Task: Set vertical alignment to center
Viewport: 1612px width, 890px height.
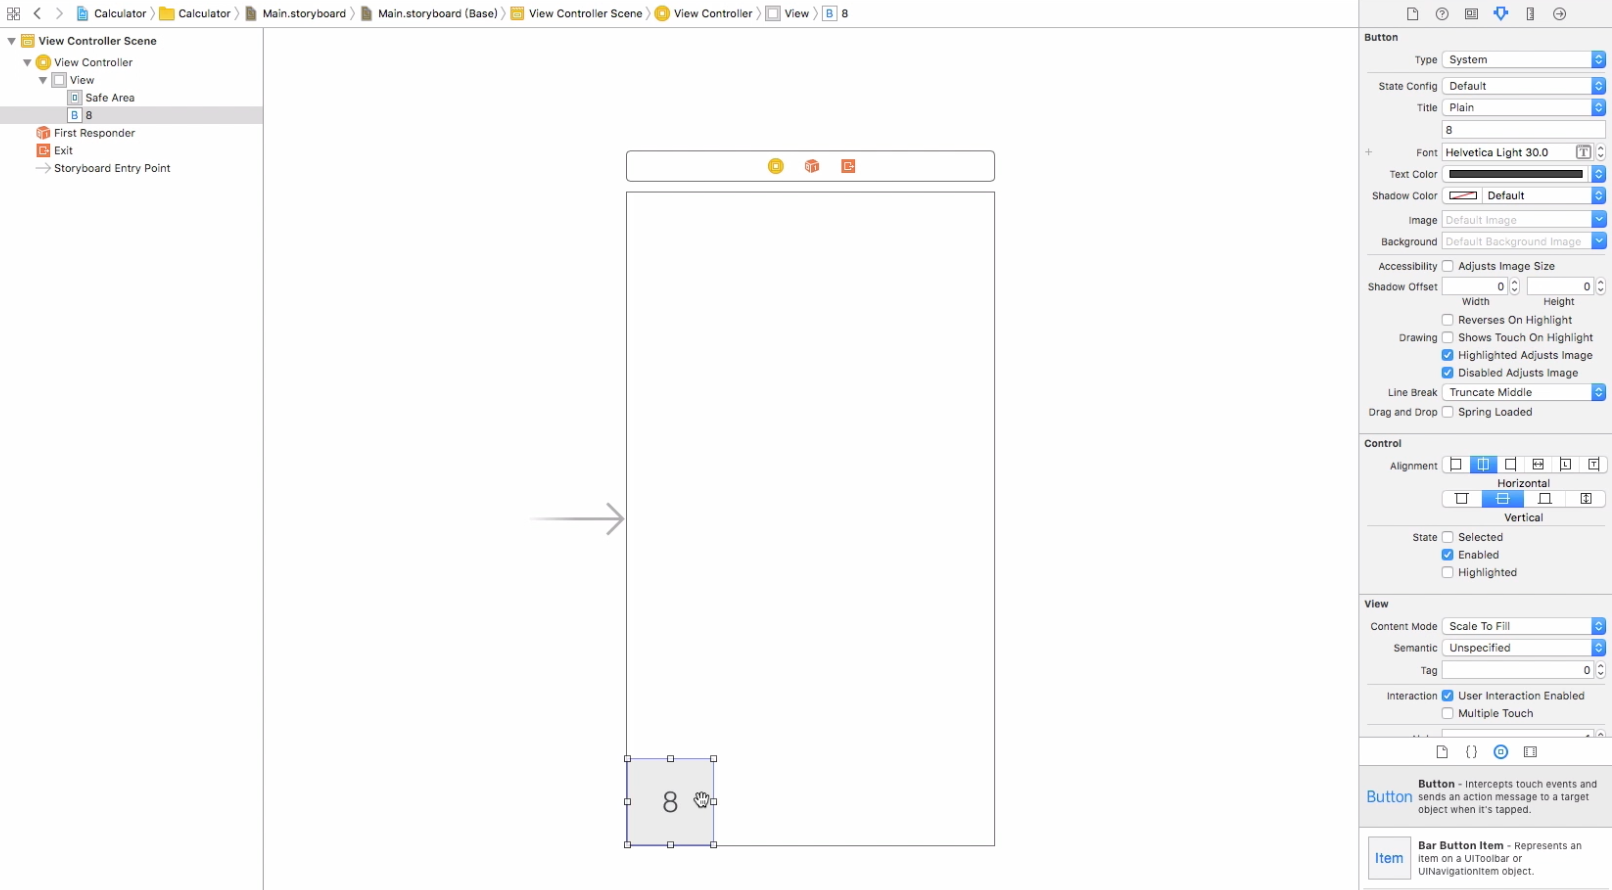Action: point(1502,499)
